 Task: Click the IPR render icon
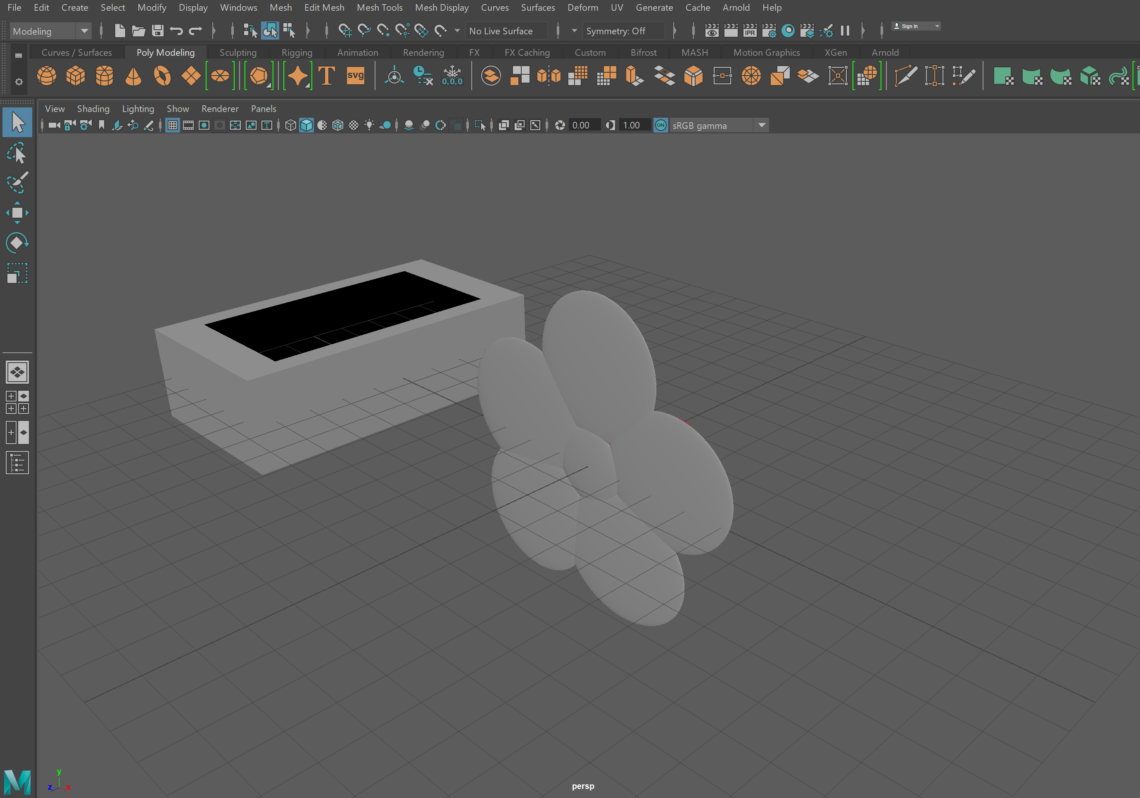(x=750, y=31)
